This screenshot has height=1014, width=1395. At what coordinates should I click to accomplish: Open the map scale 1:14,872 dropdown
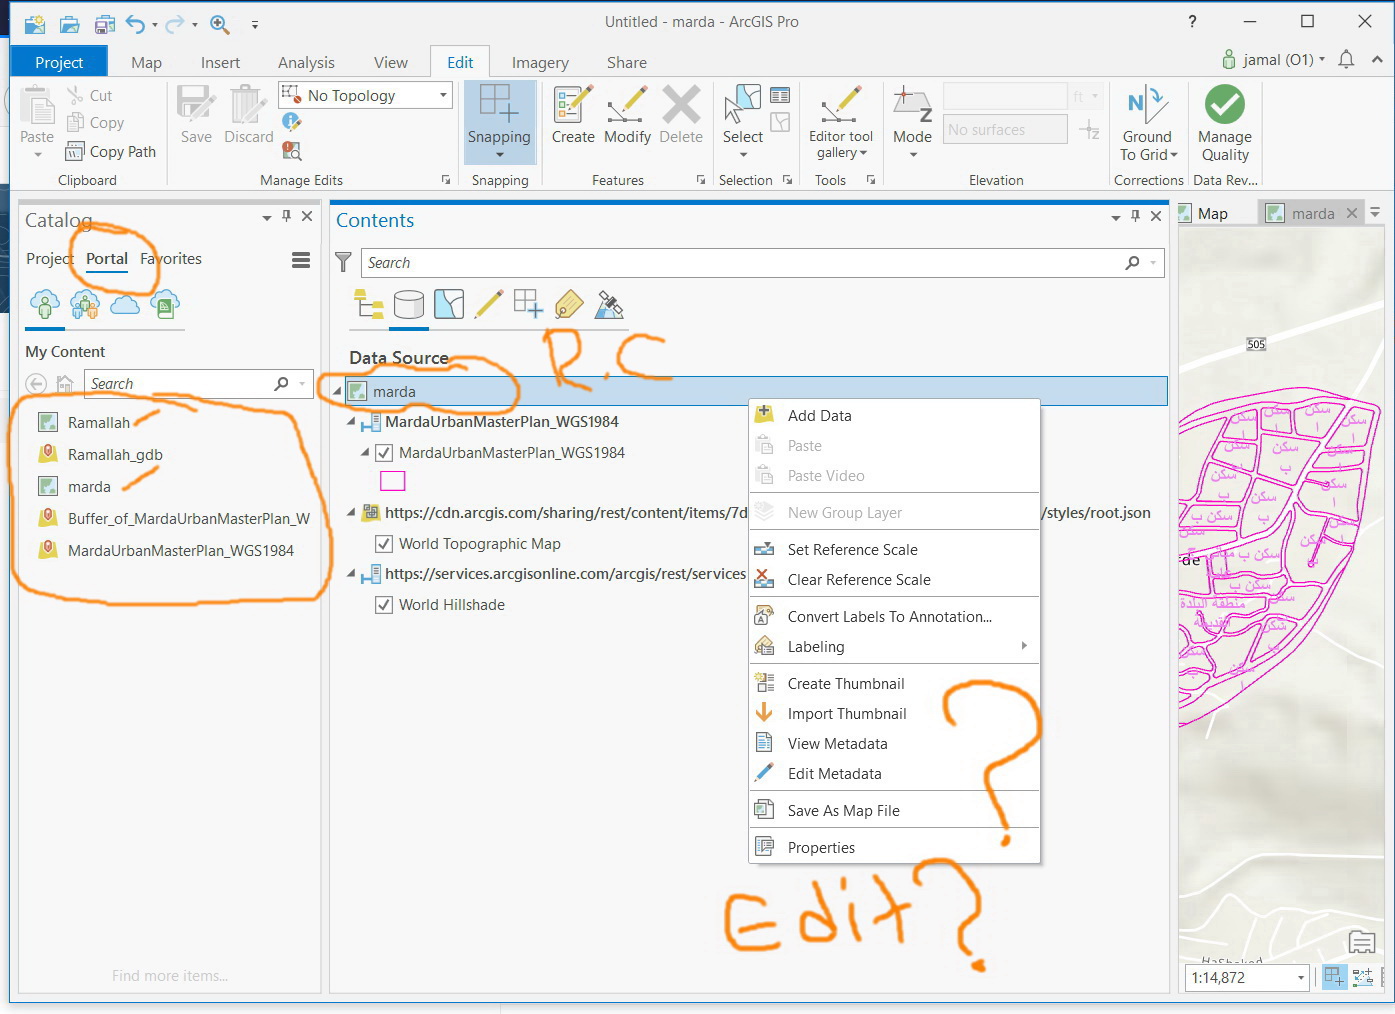pyautogui.click(x=1301, y=978)
